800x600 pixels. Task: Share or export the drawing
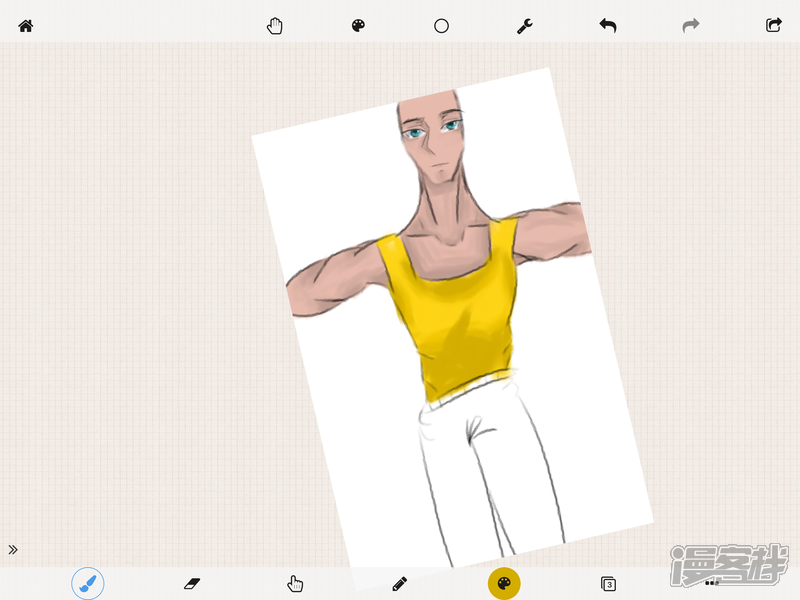773,26
